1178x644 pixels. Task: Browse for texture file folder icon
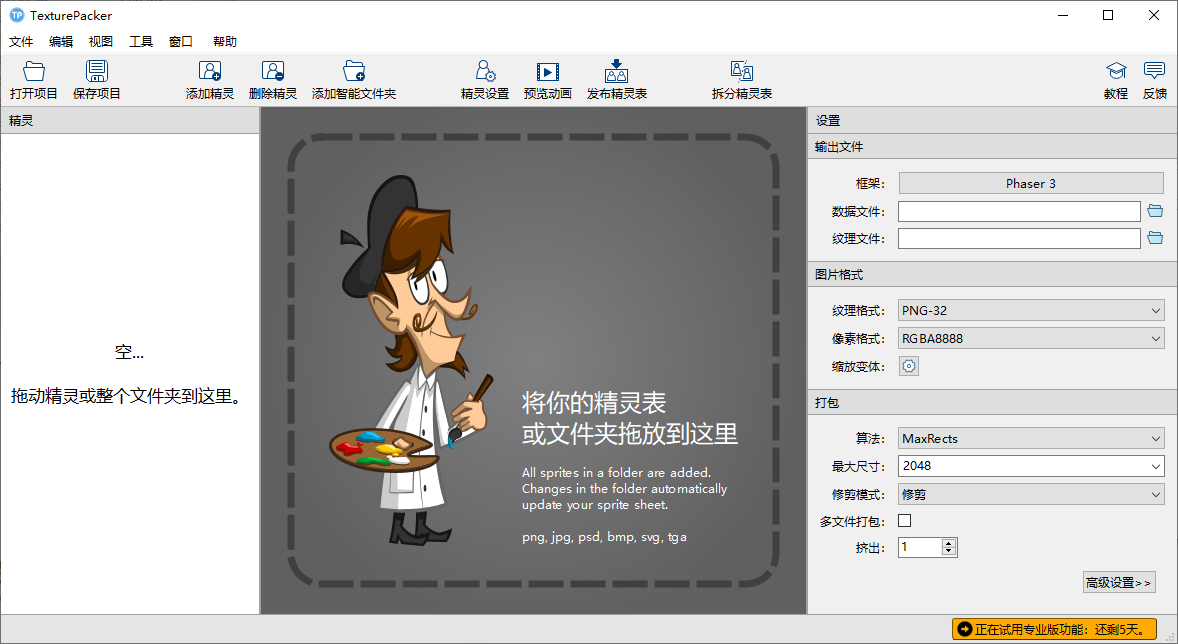click(x=1155, y=238)
